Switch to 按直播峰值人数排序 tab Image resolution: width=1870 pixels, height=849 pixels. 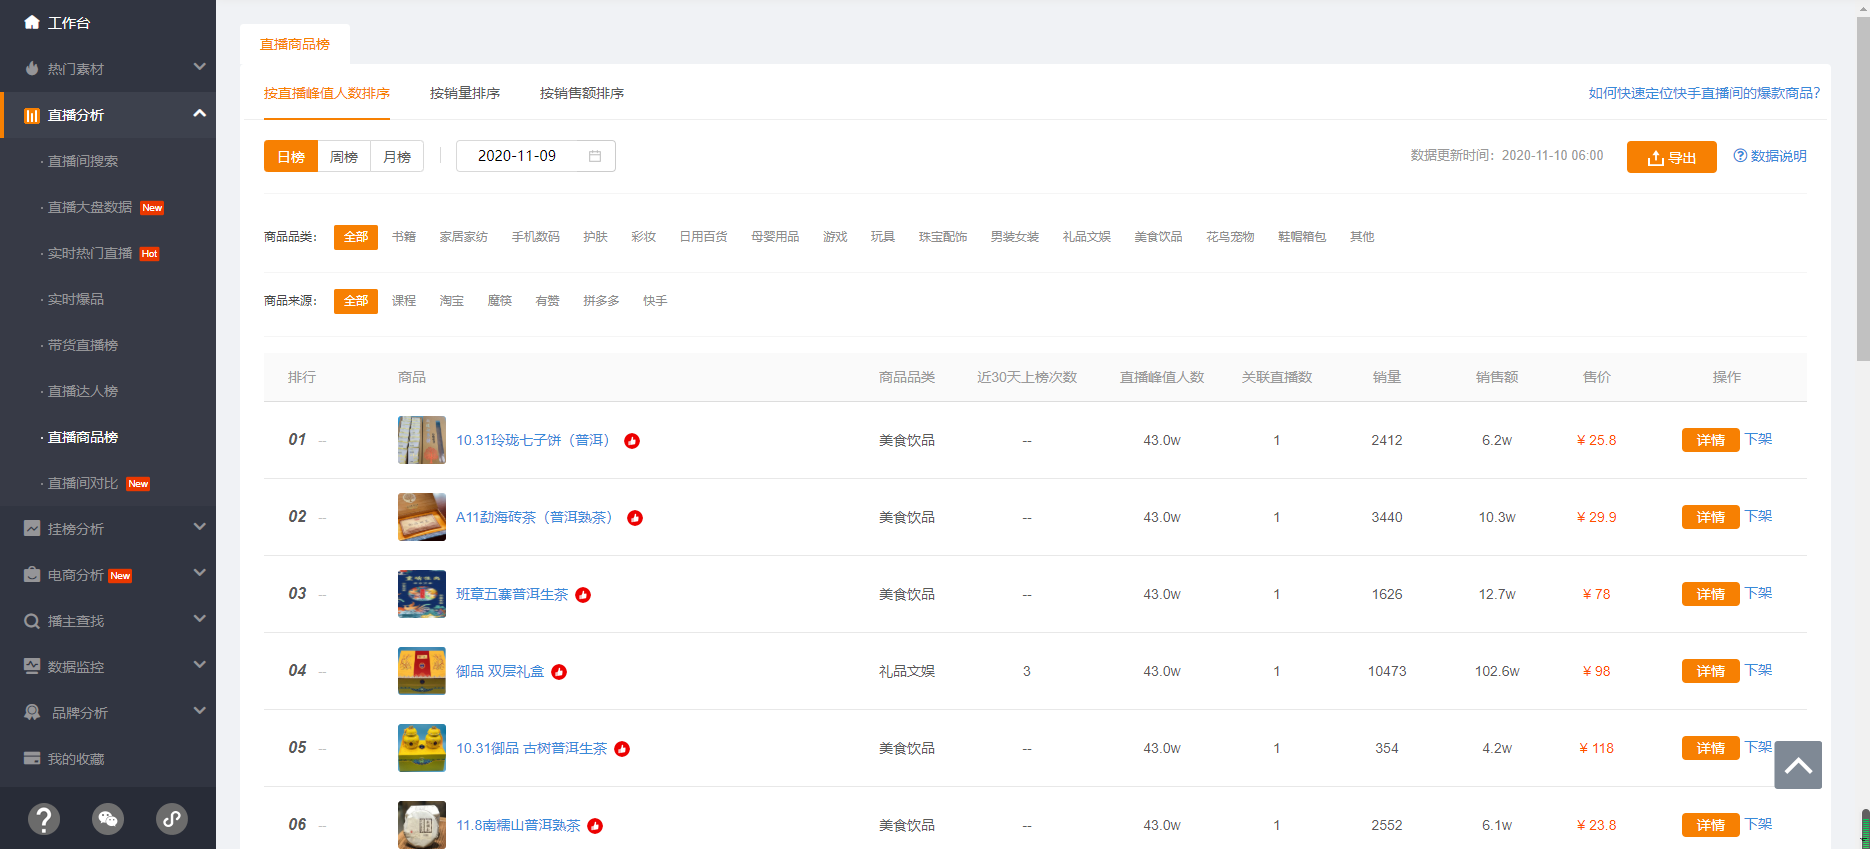(x=327, y=93)
